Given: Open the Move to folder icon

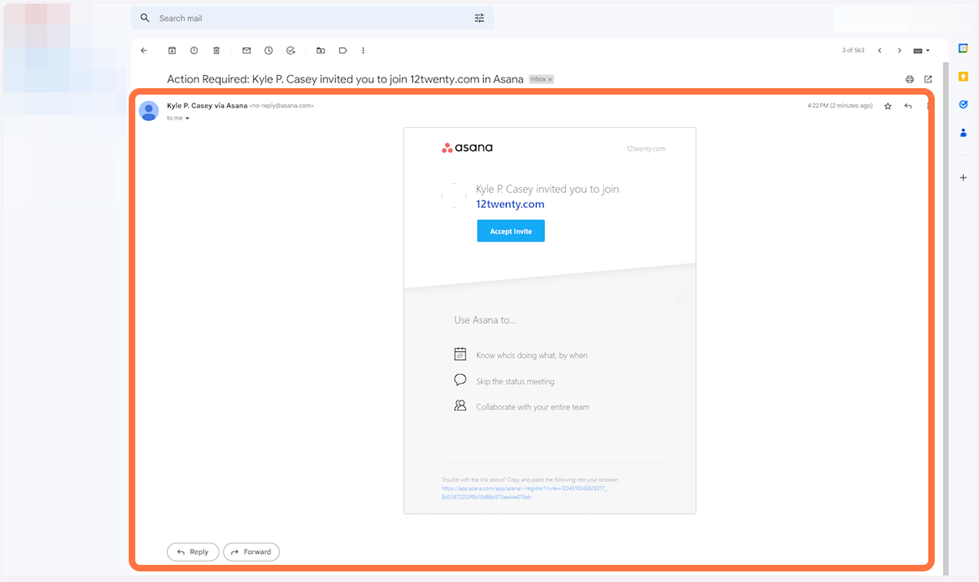Looking at the screenshot, I should pyautogui.click(x=320, y=50).
